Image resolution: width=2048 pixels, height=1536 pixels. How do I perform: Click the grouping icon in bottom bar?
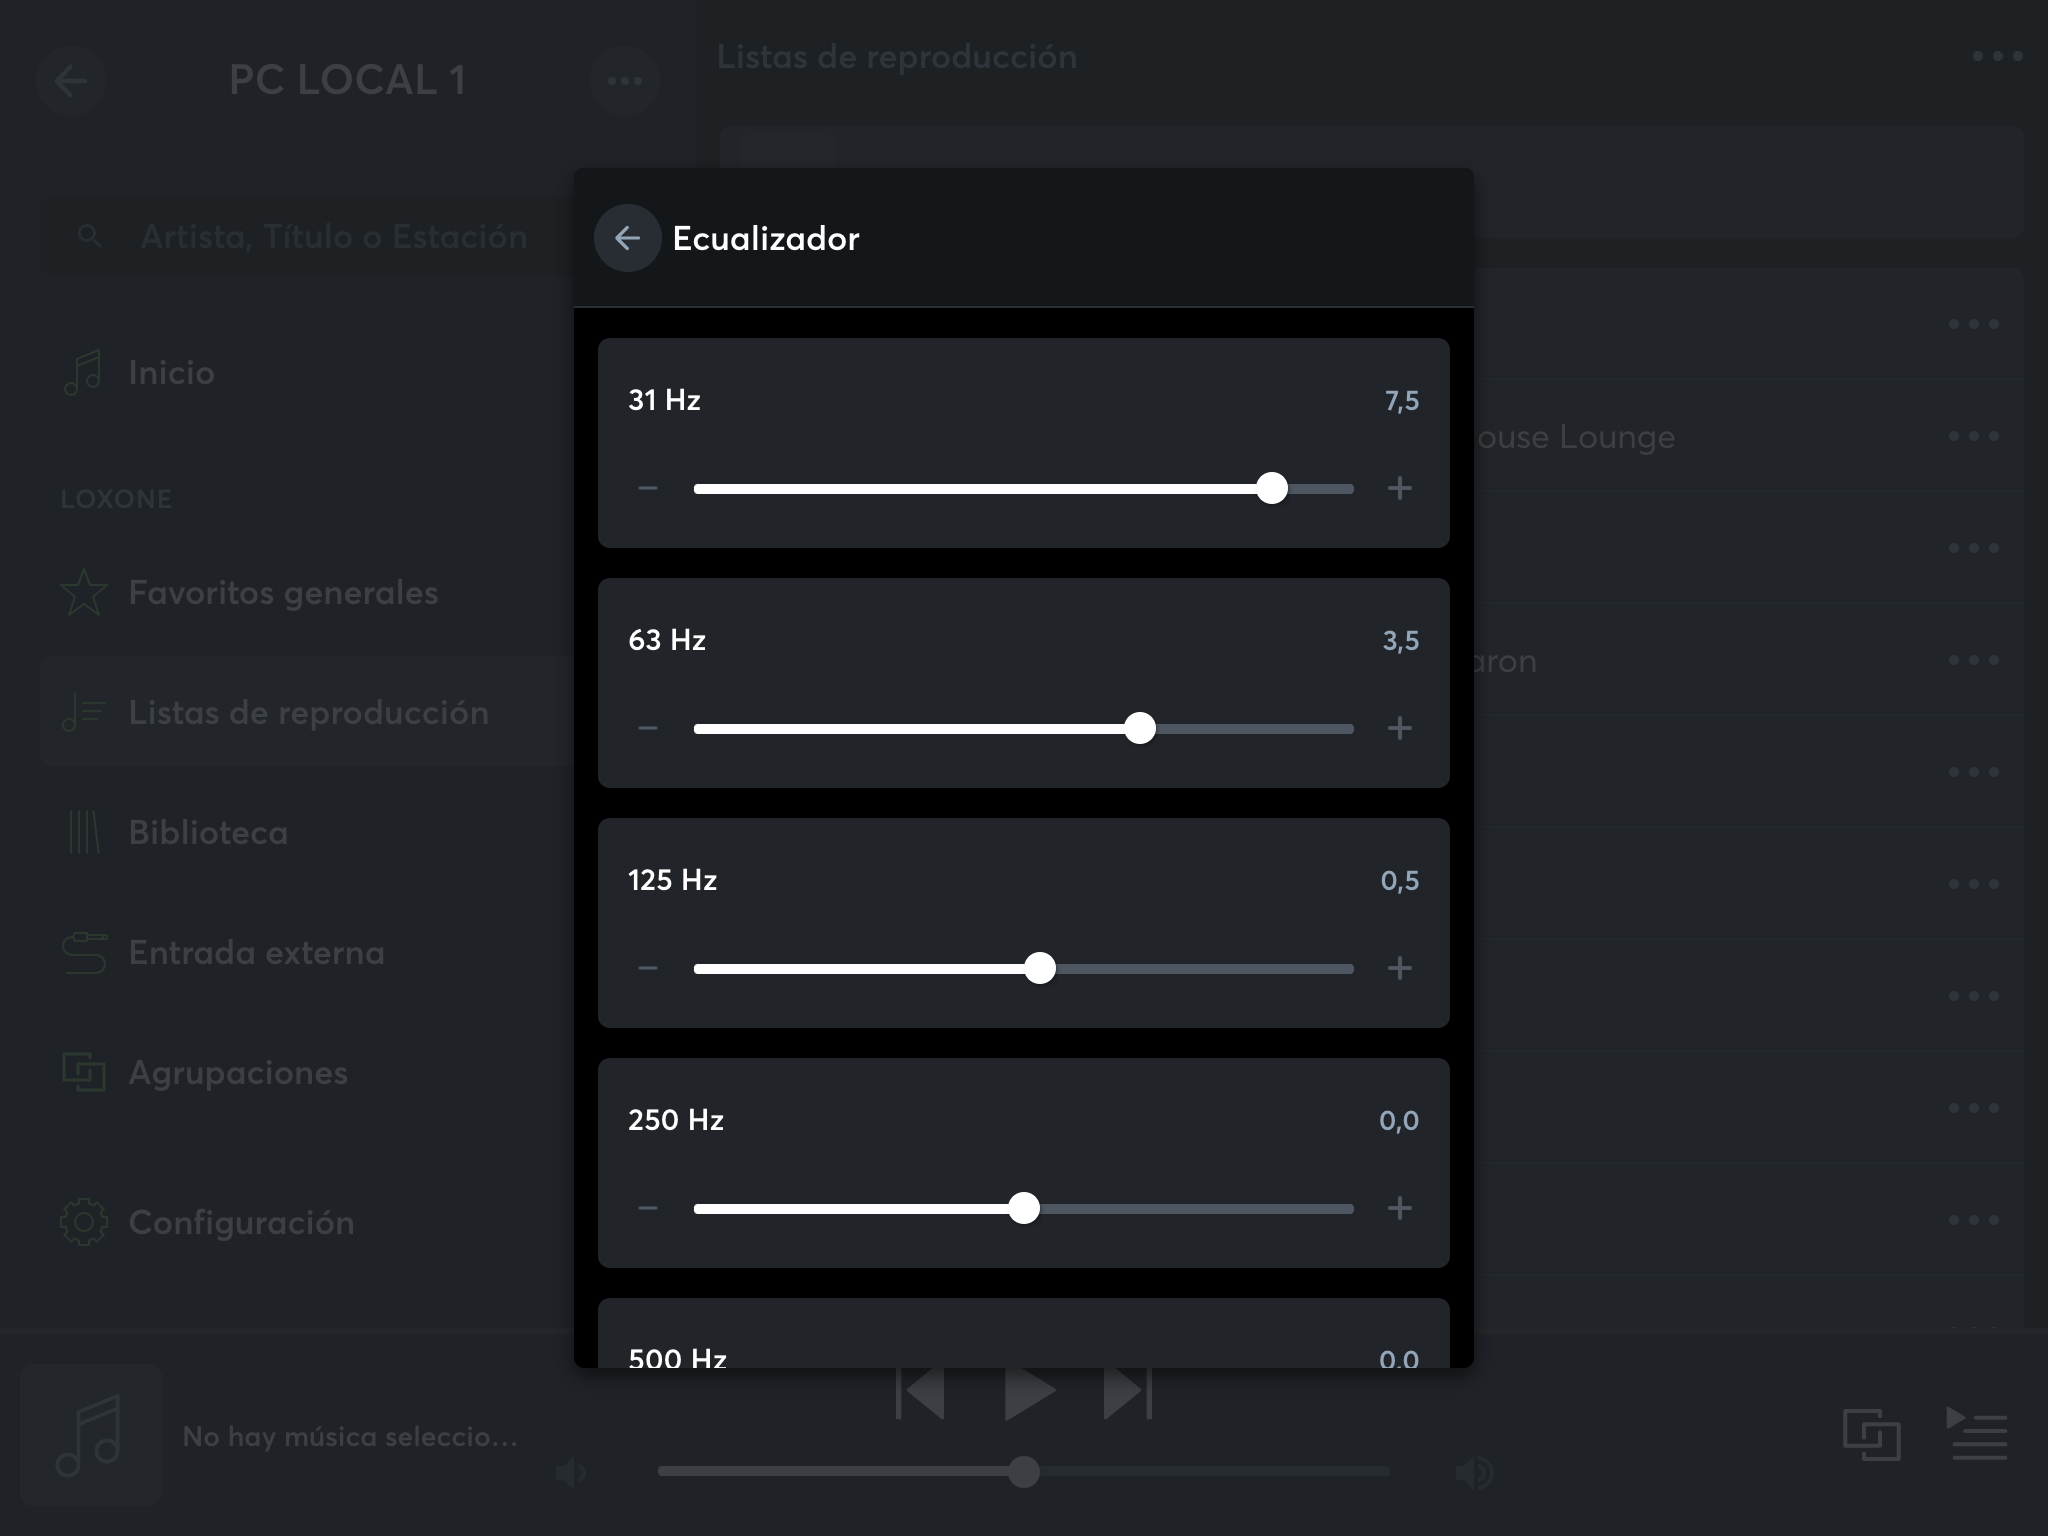coord(1871,1434)
